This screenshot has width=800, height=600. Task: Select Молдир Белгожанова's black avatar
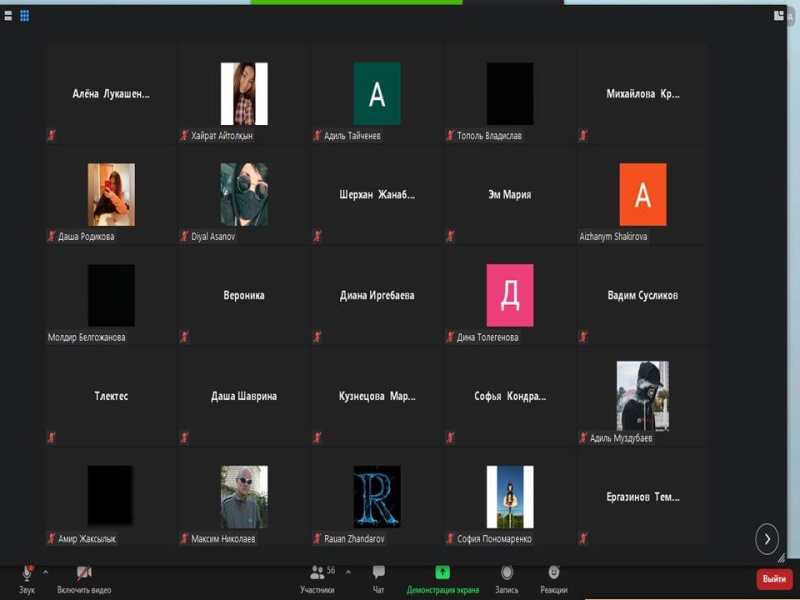pyautogui.click(x=111, y=295)
